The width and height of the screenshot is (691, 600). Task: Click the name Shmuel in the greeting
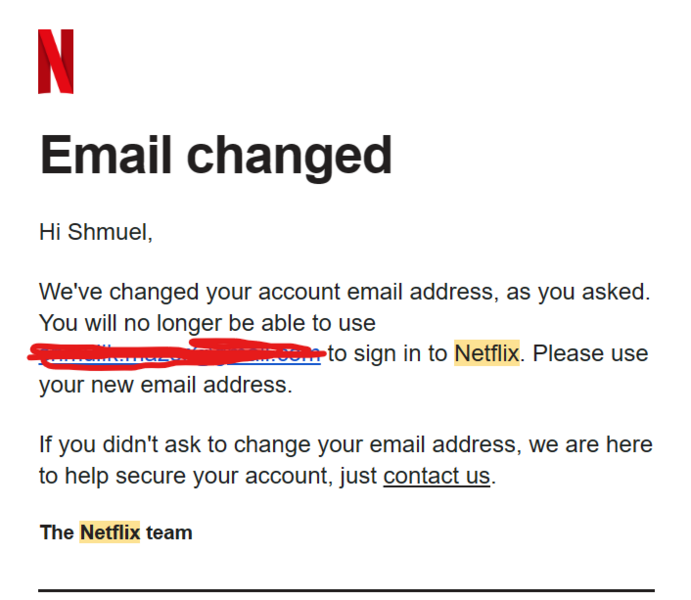click(x=110, y=232)
